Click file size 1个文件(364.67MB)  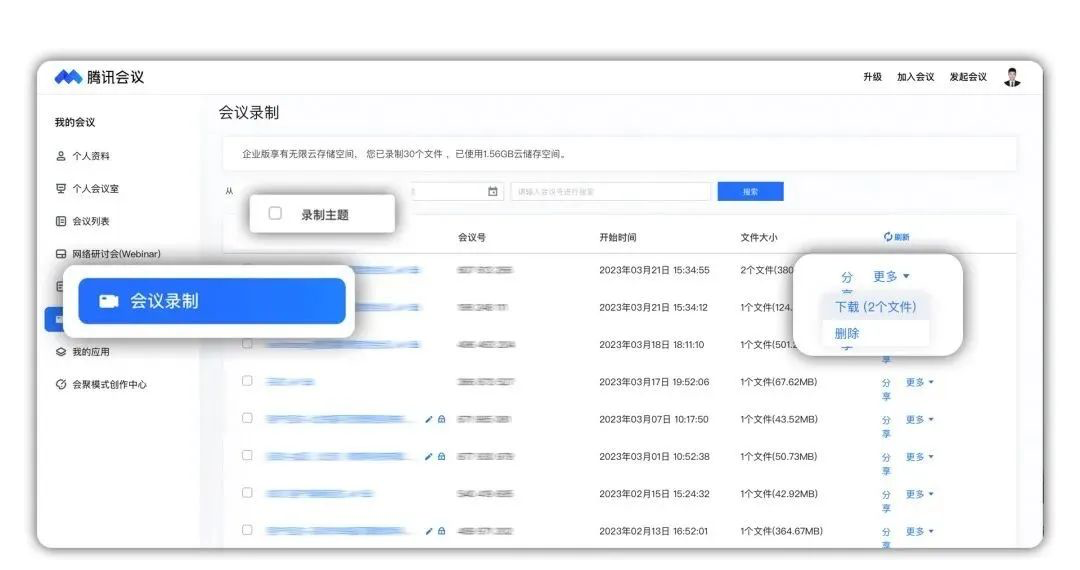[x=782, y=531]
